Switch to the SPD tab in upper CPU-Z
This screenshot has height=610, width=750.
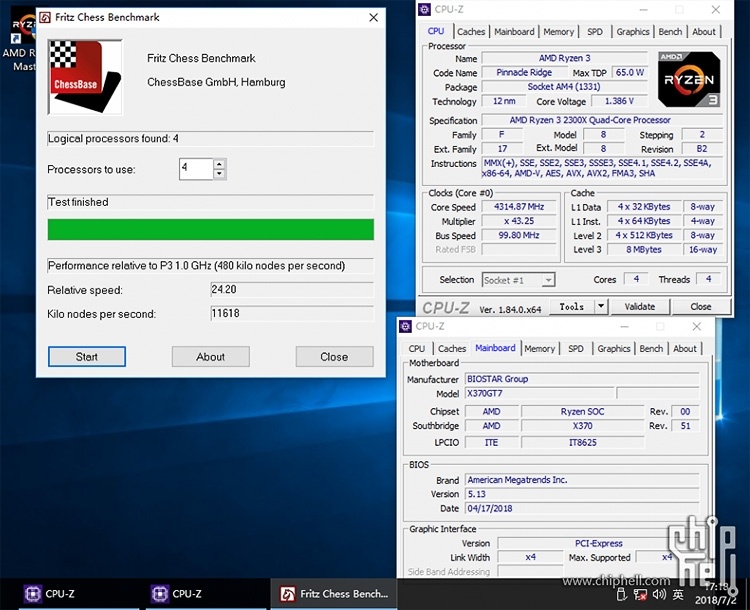point(595,32)
